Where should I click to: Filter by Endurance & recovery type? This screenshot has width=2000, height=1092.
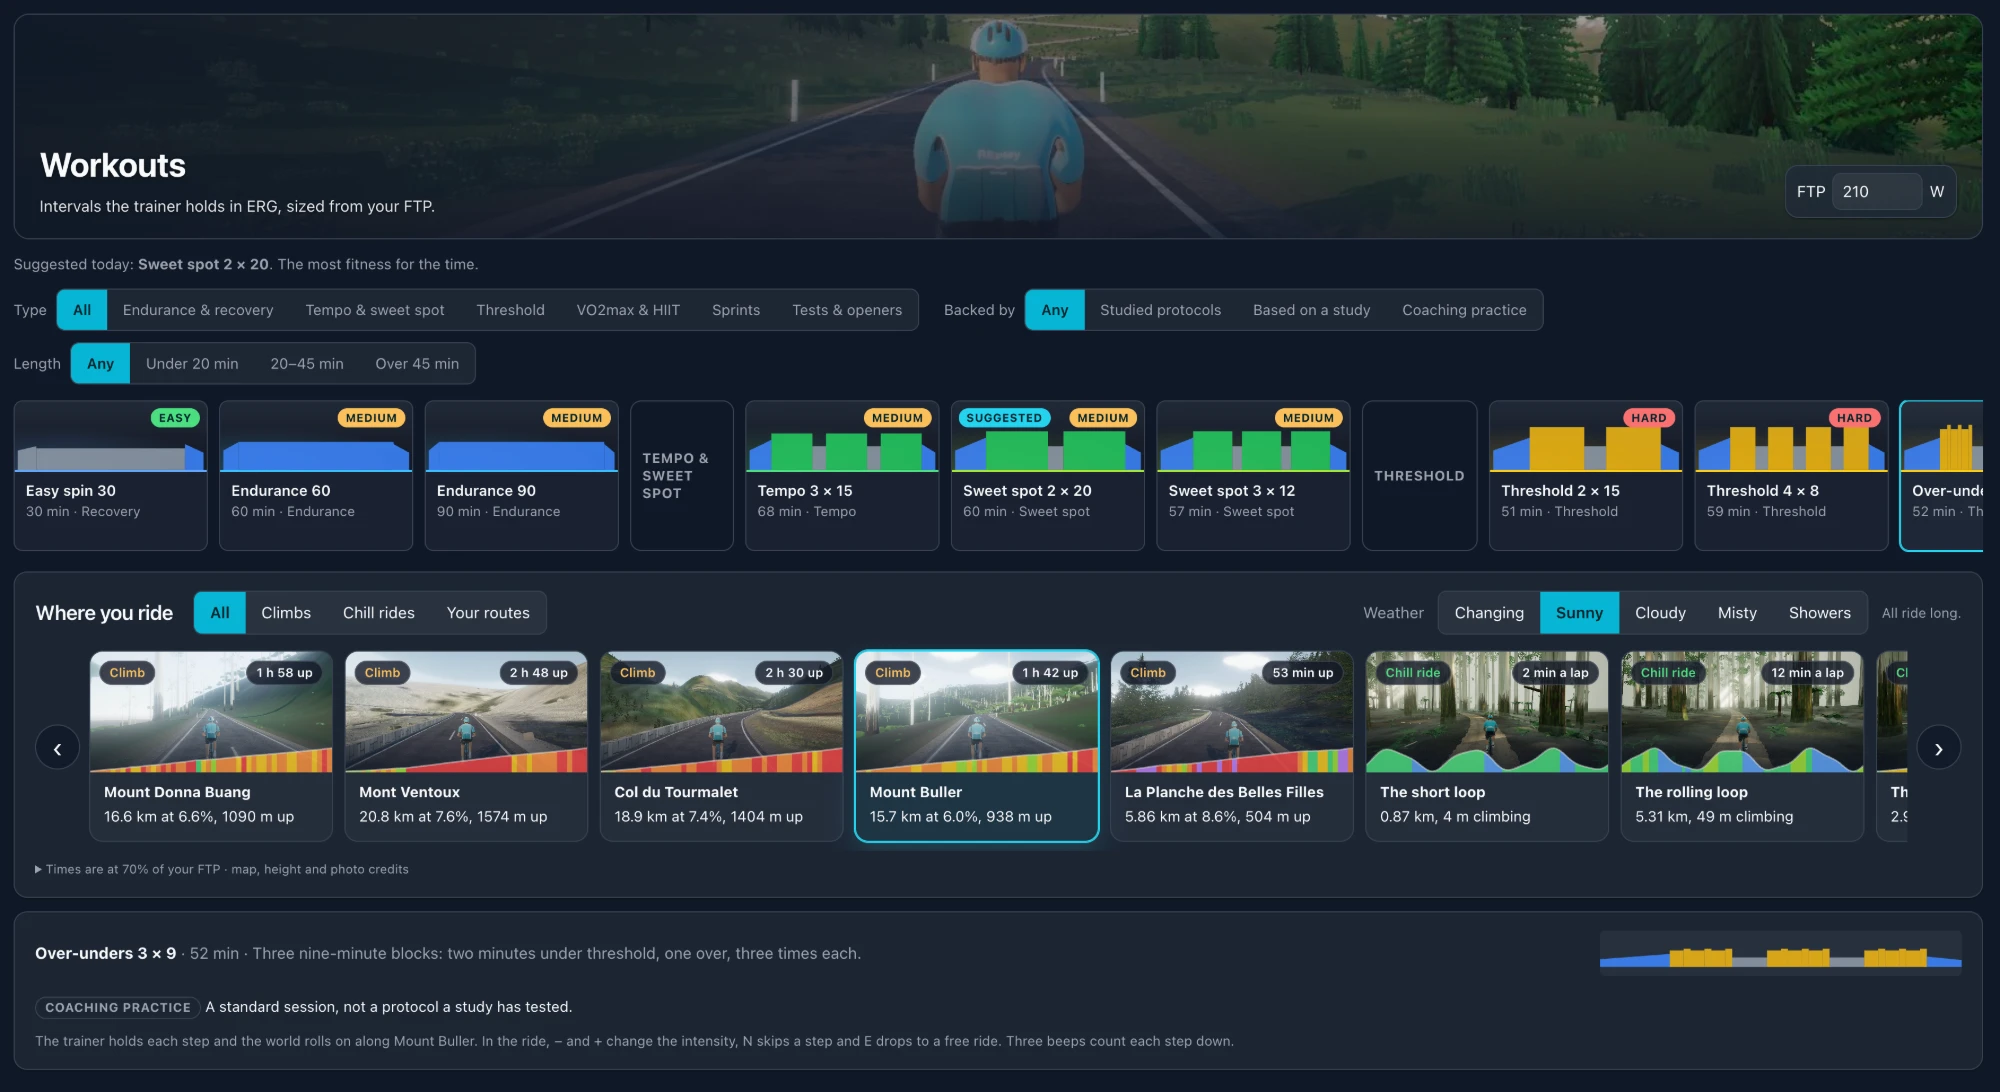tap(198, 310)
